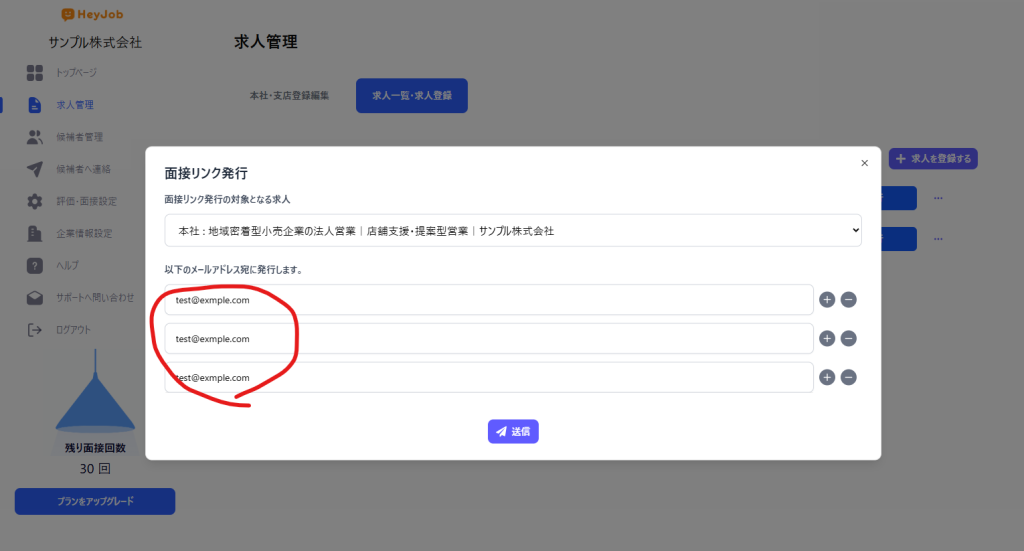Screen dimensions: 1024x551
Task: Go to トップページ in the sidebar
Action: tap(76, 73)
